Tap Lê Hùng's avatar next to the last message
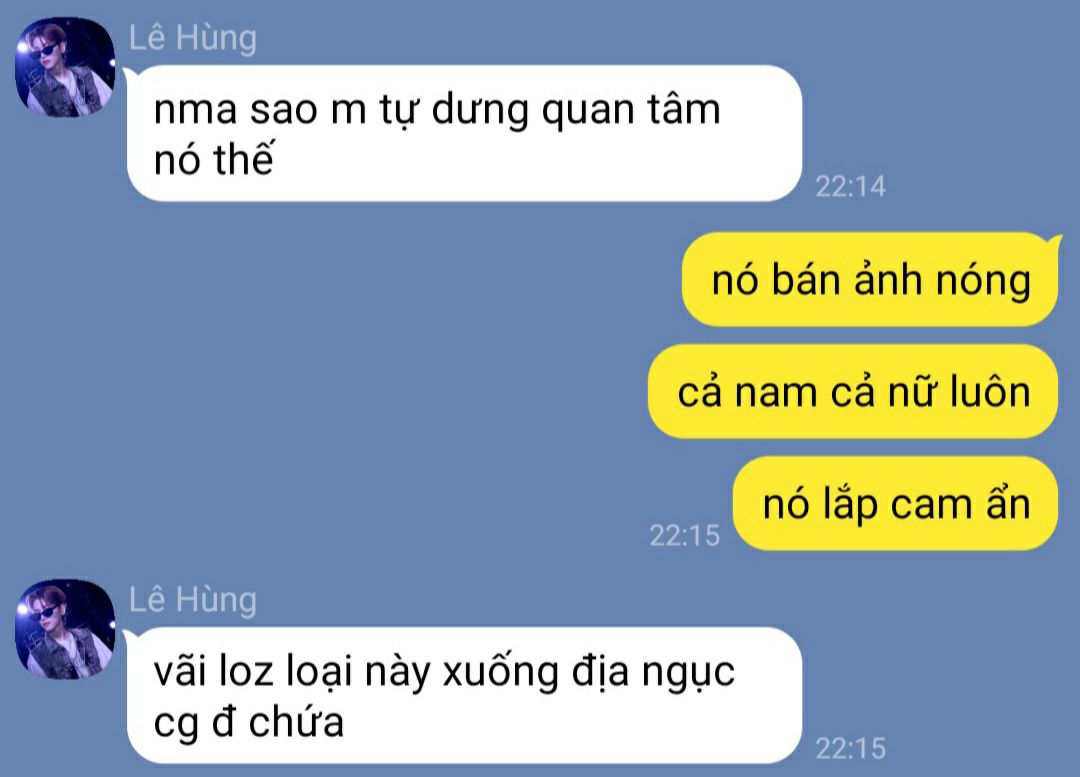The height and width of the screenshot is (777, 1080). pyautogui.click(x=65, y=629)
